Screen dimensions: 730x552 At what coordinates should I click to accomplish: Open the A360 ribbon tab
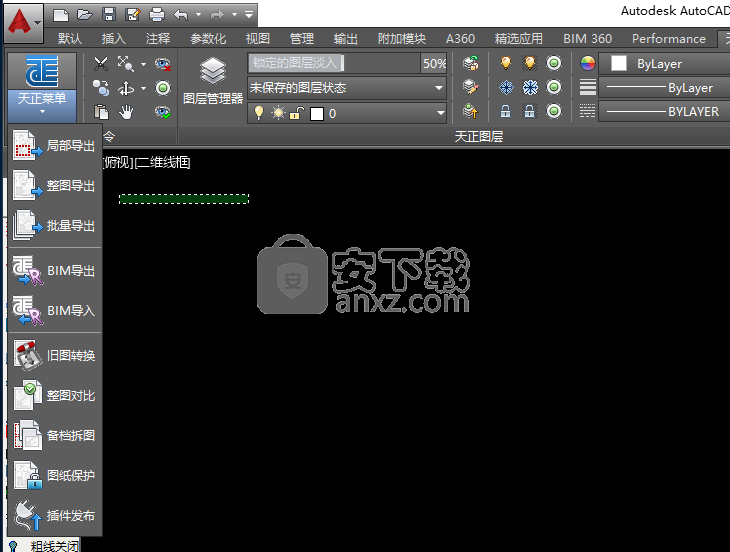point(460,38)
